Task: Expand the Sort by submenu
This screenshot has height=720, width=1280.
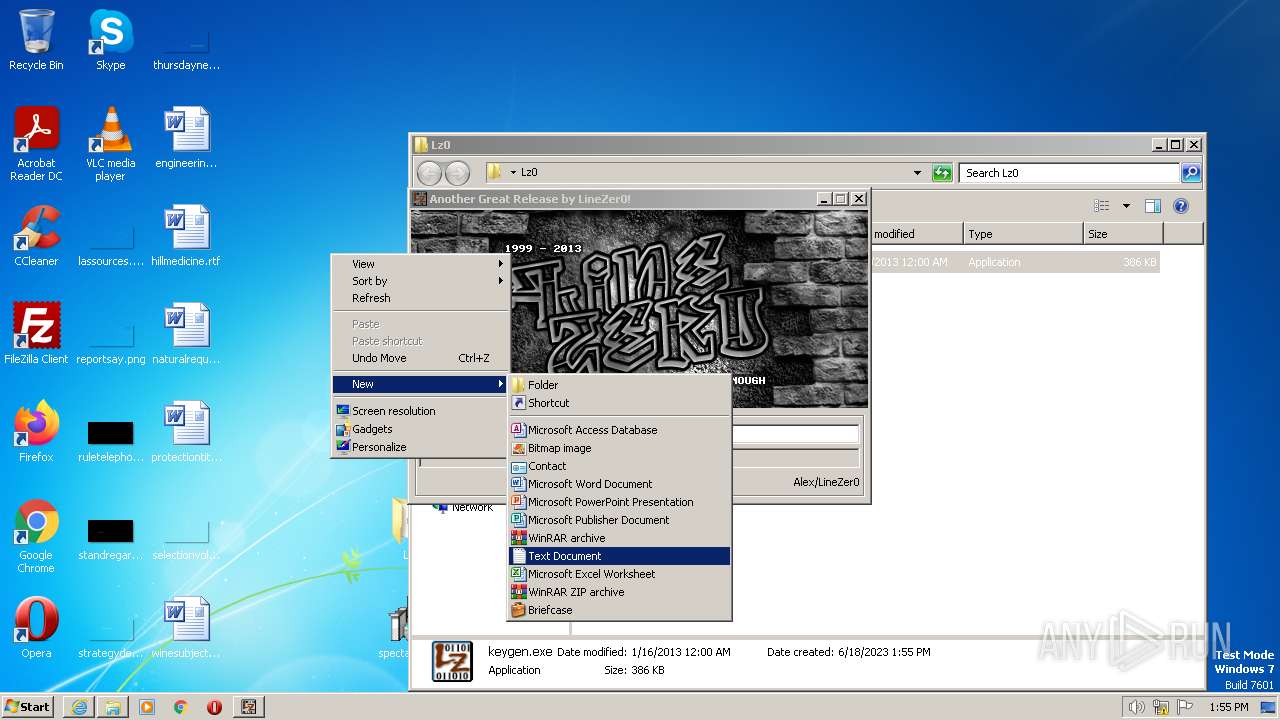Action: click(421, 281)
